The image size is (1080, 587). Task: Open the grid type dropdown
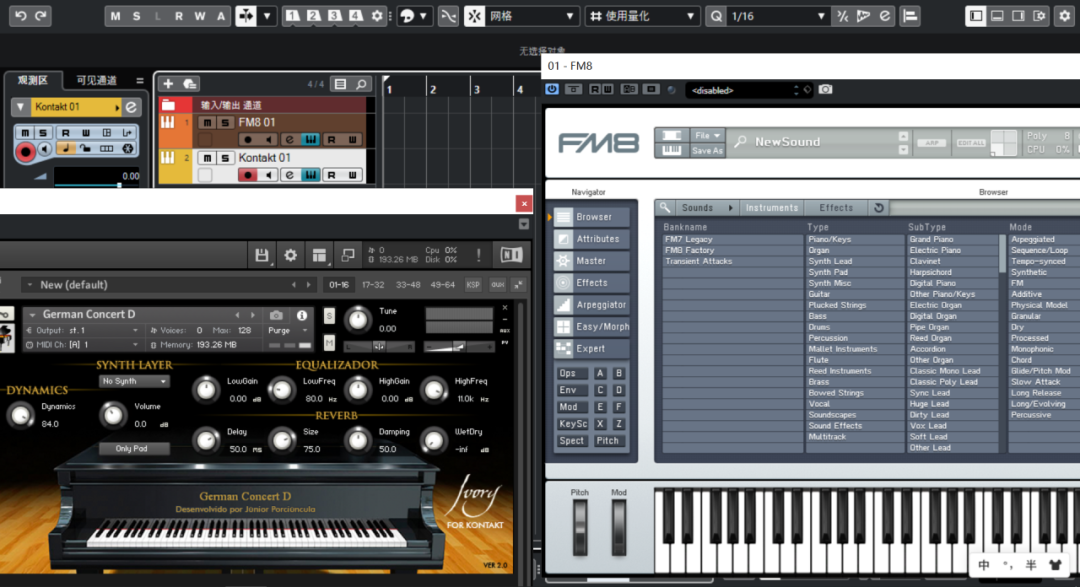(x=532, y=16)
